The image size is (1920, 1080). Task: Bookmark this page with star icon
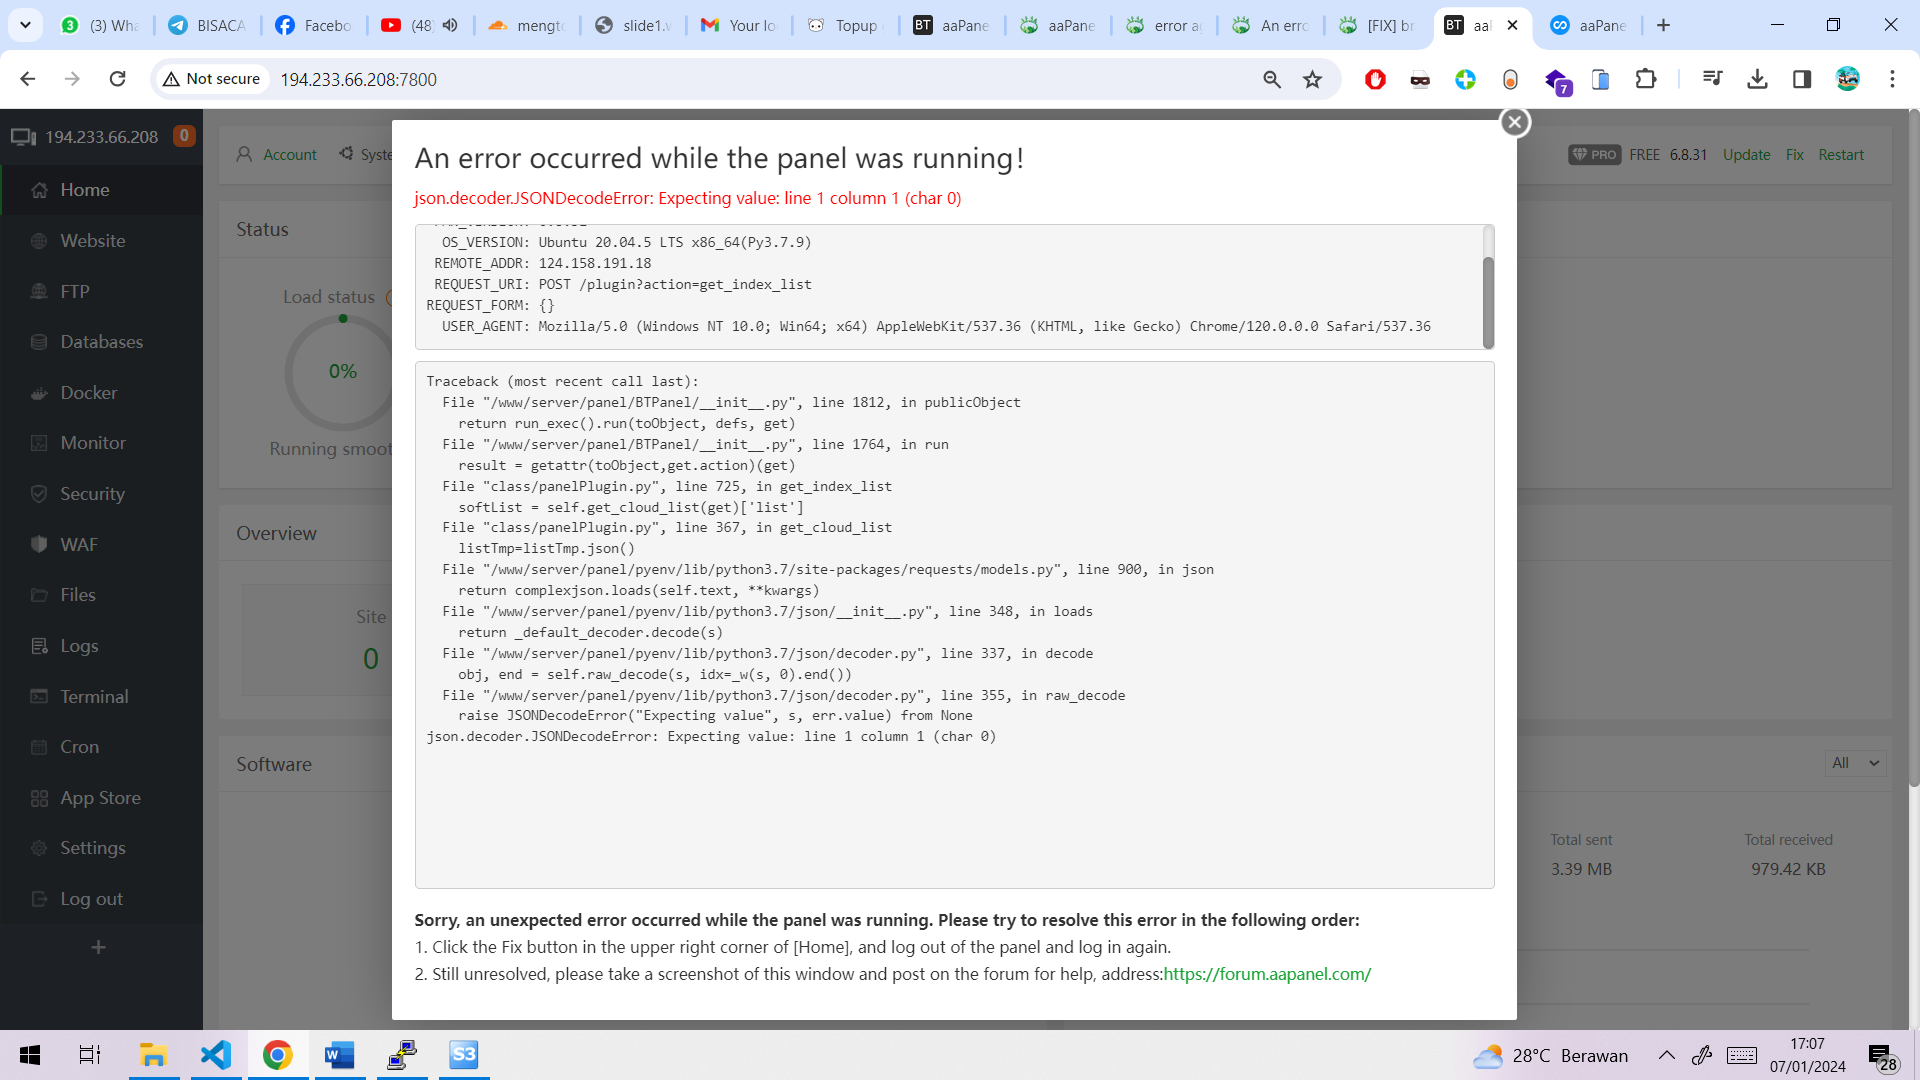tap(1312, 79)
